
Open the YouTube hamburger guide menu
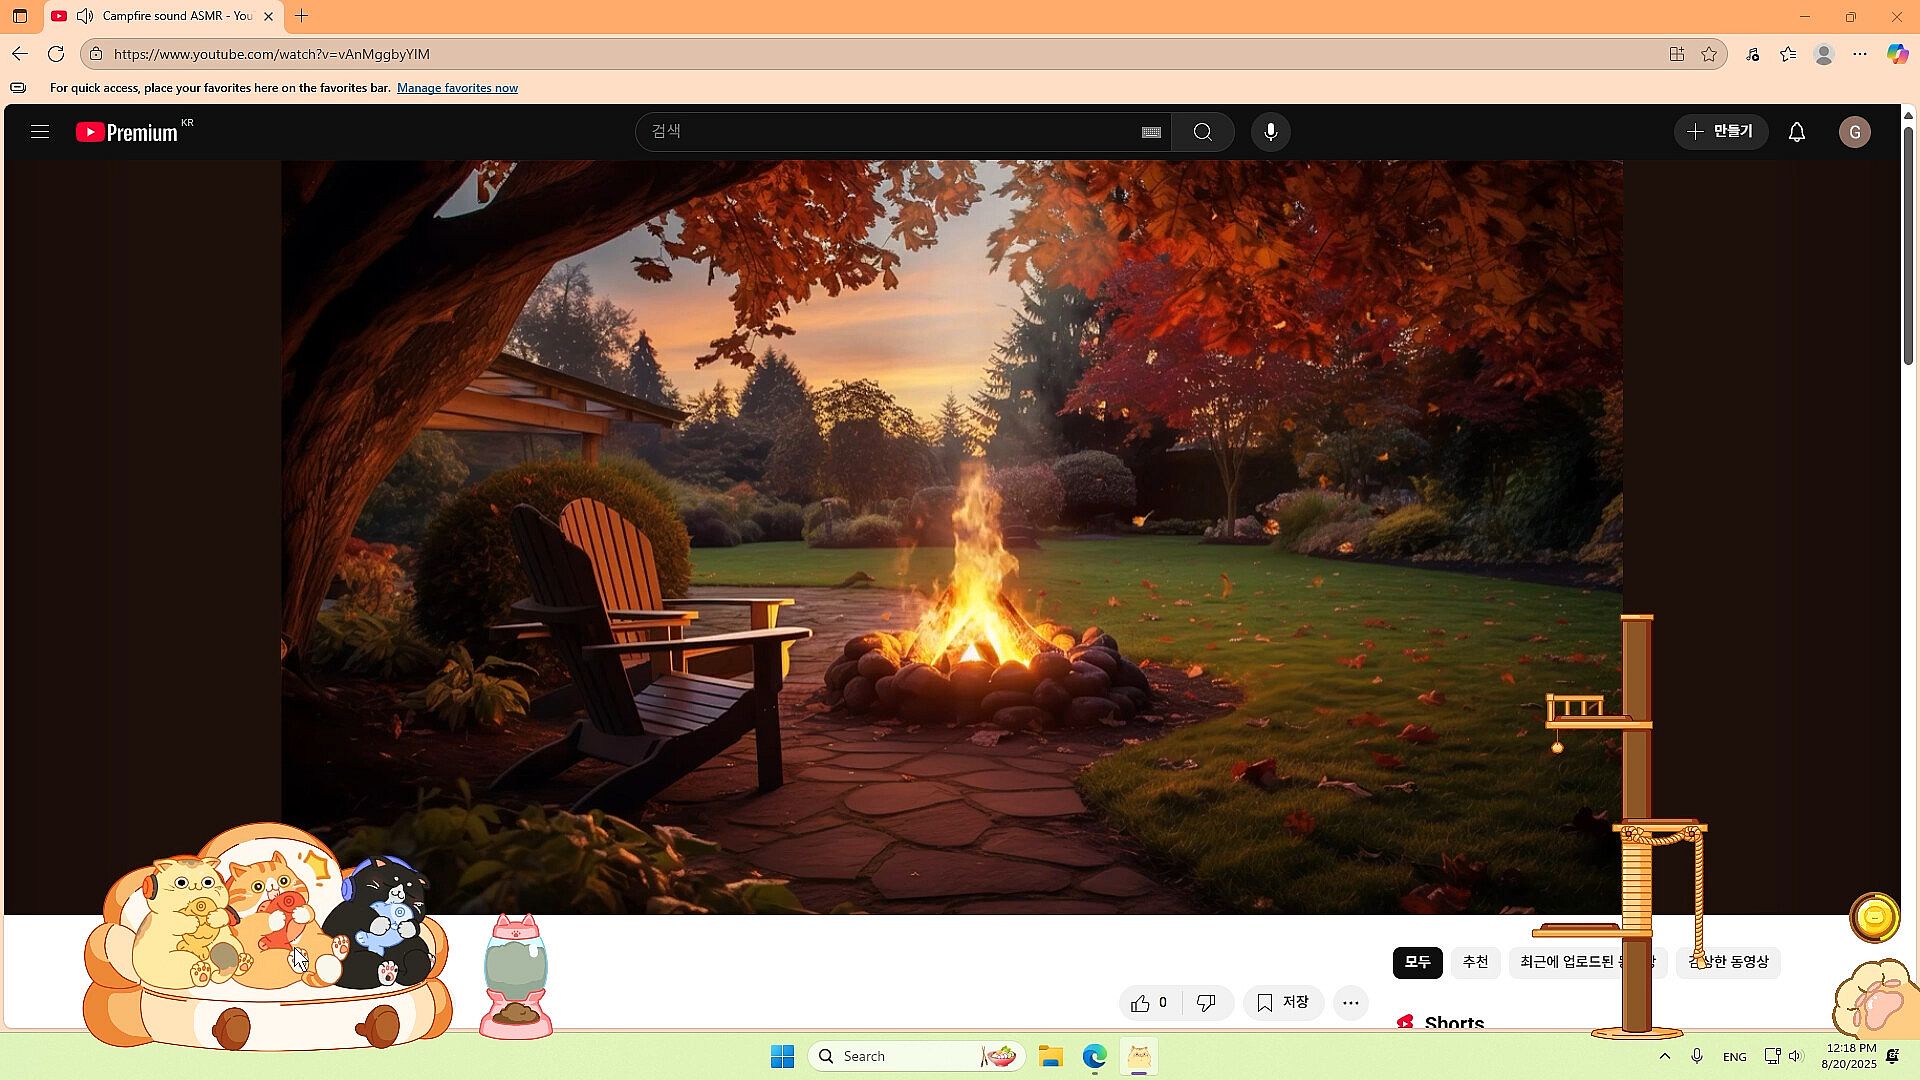point(40,132)
